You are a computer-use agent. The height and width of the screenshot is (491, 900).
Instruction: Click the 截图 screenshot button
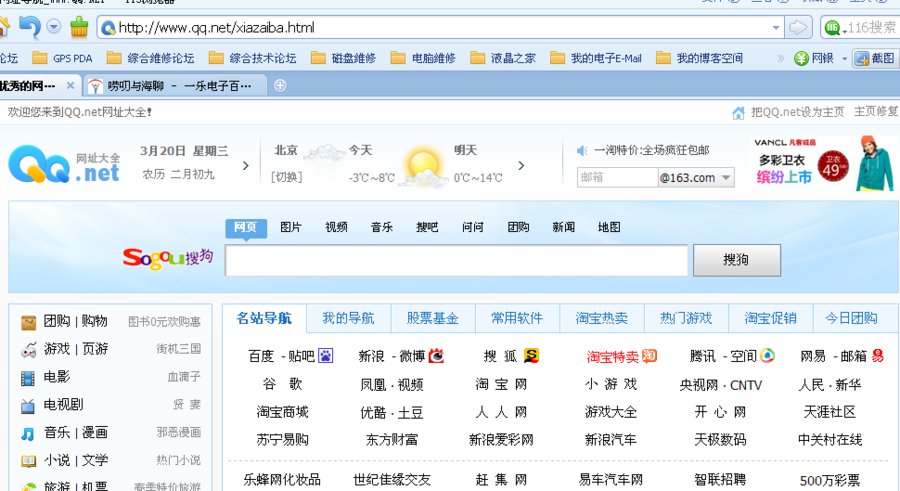tap(875, 59)
